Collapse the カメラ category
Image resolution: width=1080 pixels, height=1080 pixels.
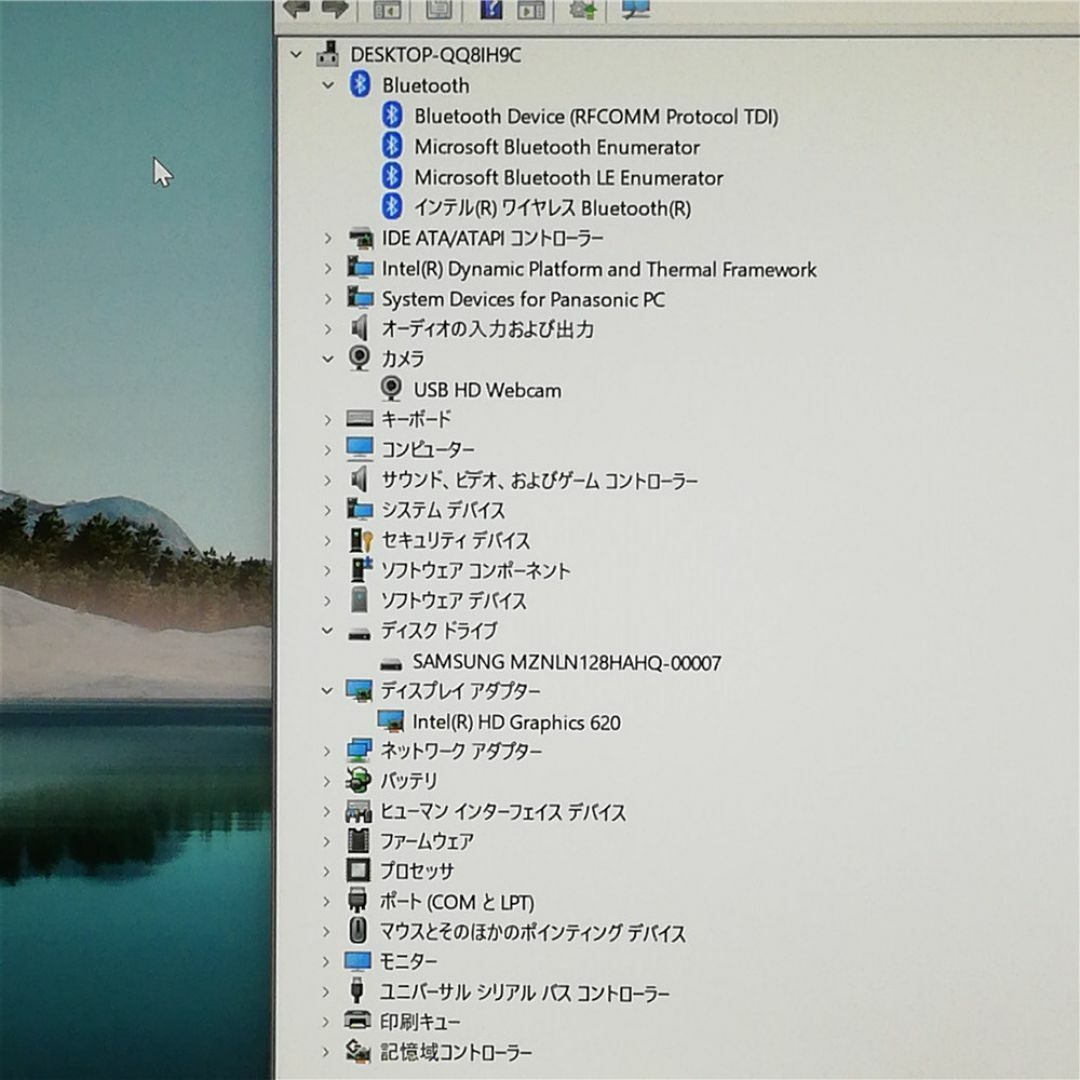point(328,358)
